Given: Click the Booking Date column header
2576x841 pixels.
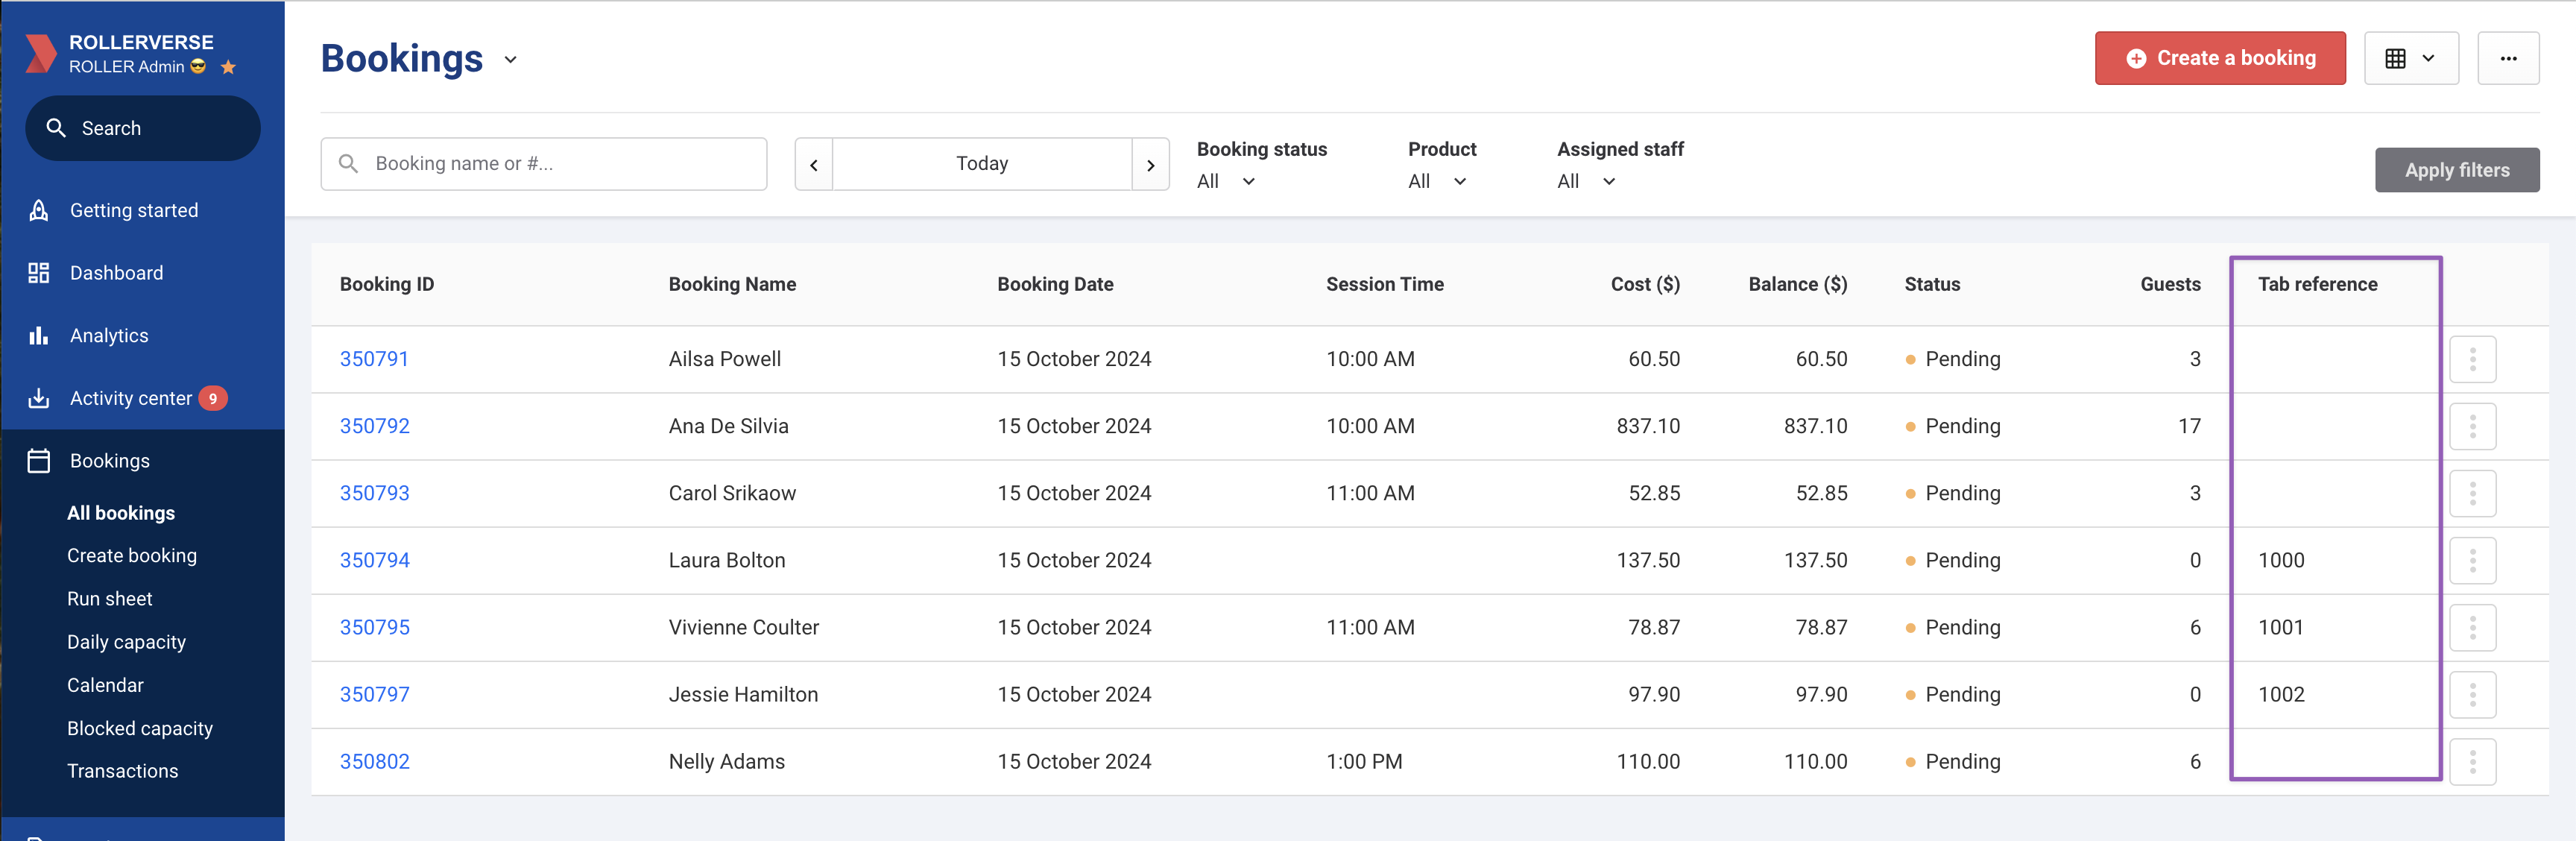Looking at the screenshot, I should point(1055,284).
